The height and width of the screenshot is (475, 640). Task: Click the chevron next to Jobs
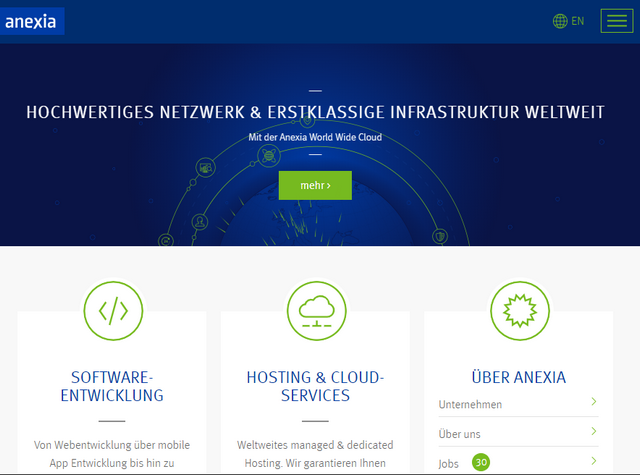pos(594,461)
